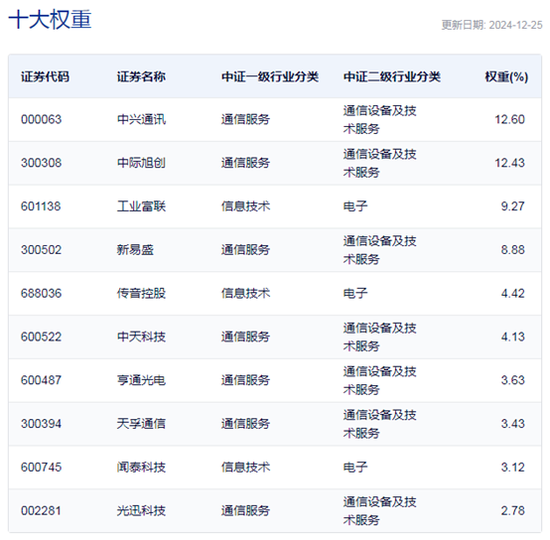Click the 证券名称 column header

(x=141, y=76)
